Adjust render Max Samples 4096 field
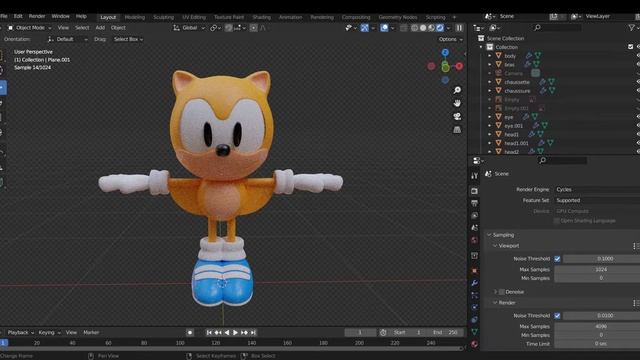Viewport: 640px width, 360px height. 597,327
